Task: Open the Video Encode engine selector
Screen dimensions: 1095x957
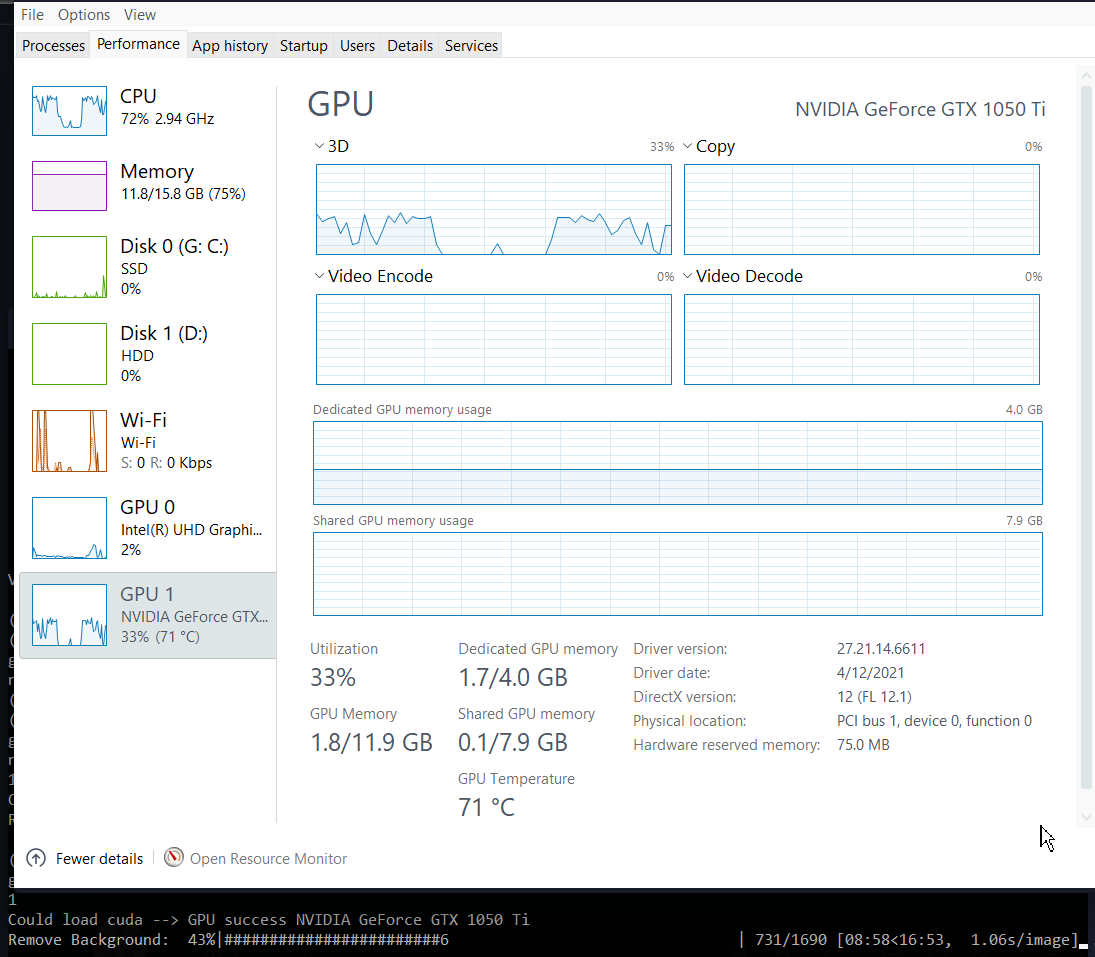Action: point(318,276)
